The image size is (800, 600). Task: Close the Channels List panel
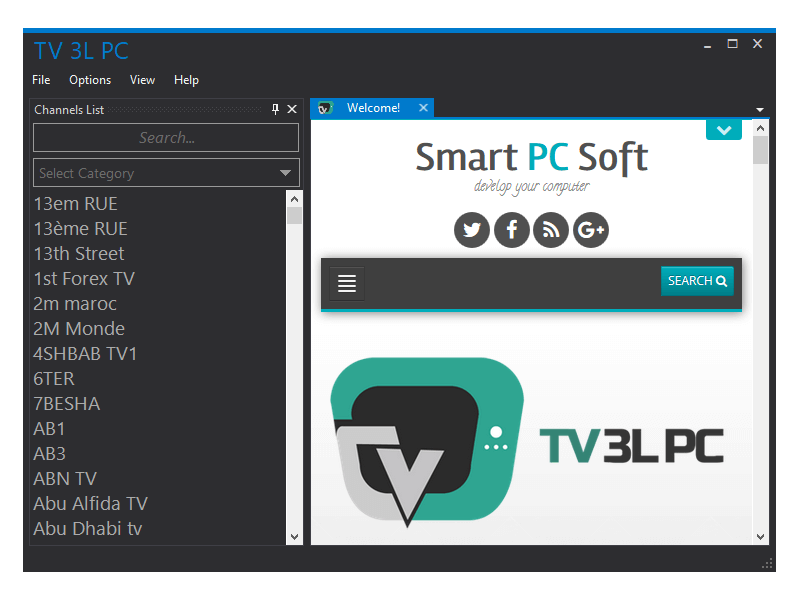(x=292, y=109)
